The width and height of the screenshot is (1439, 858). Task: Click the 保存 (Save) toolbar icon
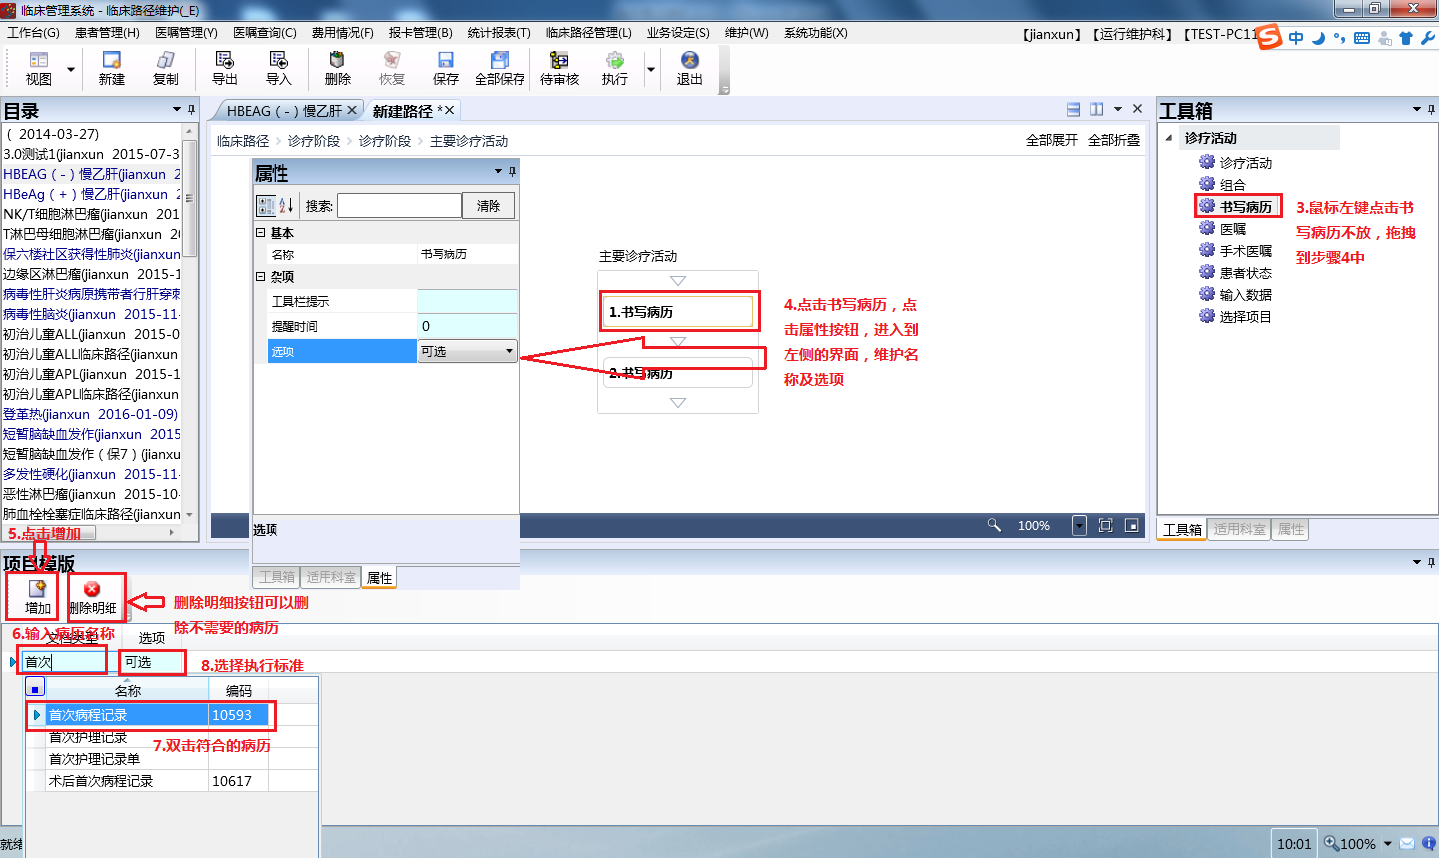point(446,69)
